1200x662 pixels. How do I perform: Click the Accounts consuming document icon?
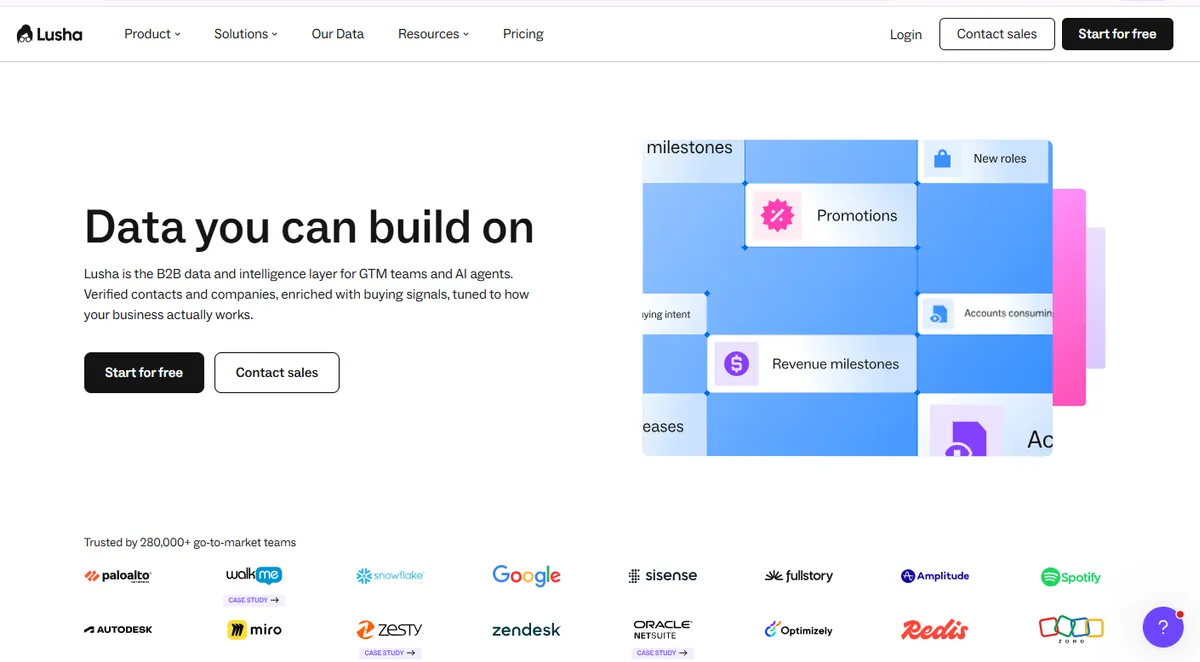coord(937,313)
